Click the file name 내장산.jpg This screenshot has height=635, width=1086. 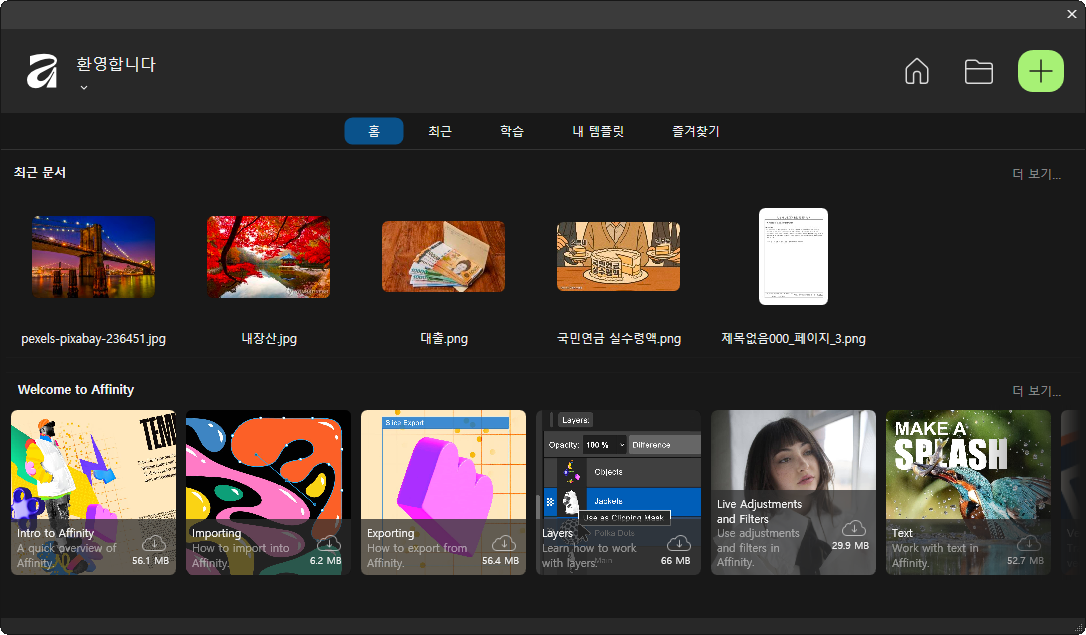269,339
